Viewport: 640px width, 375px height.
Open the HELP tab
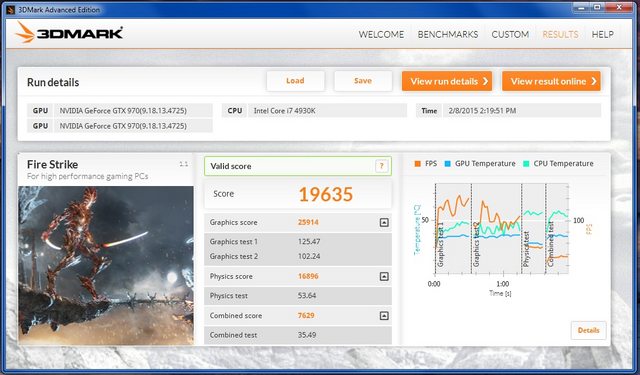tap(602, 34)
